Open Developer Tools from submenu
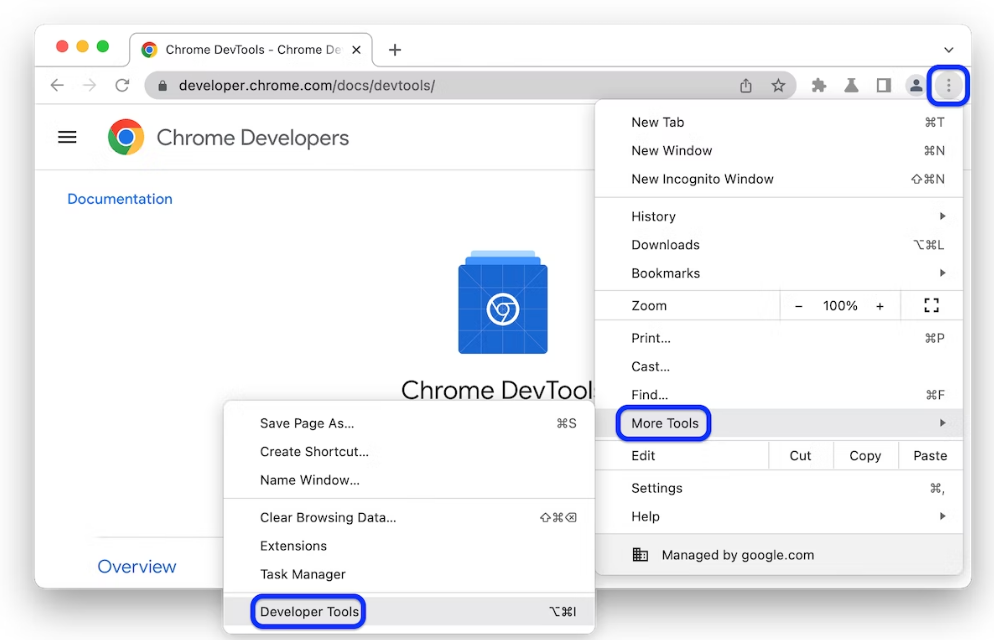The width and height of the screenshot is (994, 640). pos(409,611)
